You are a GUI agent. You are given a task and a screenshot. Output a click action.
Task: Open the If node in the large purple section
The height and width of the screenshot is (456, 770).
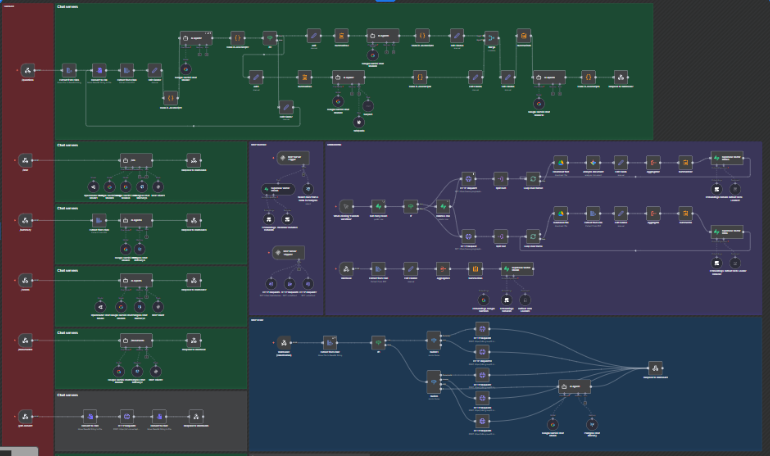pos(411,206)
